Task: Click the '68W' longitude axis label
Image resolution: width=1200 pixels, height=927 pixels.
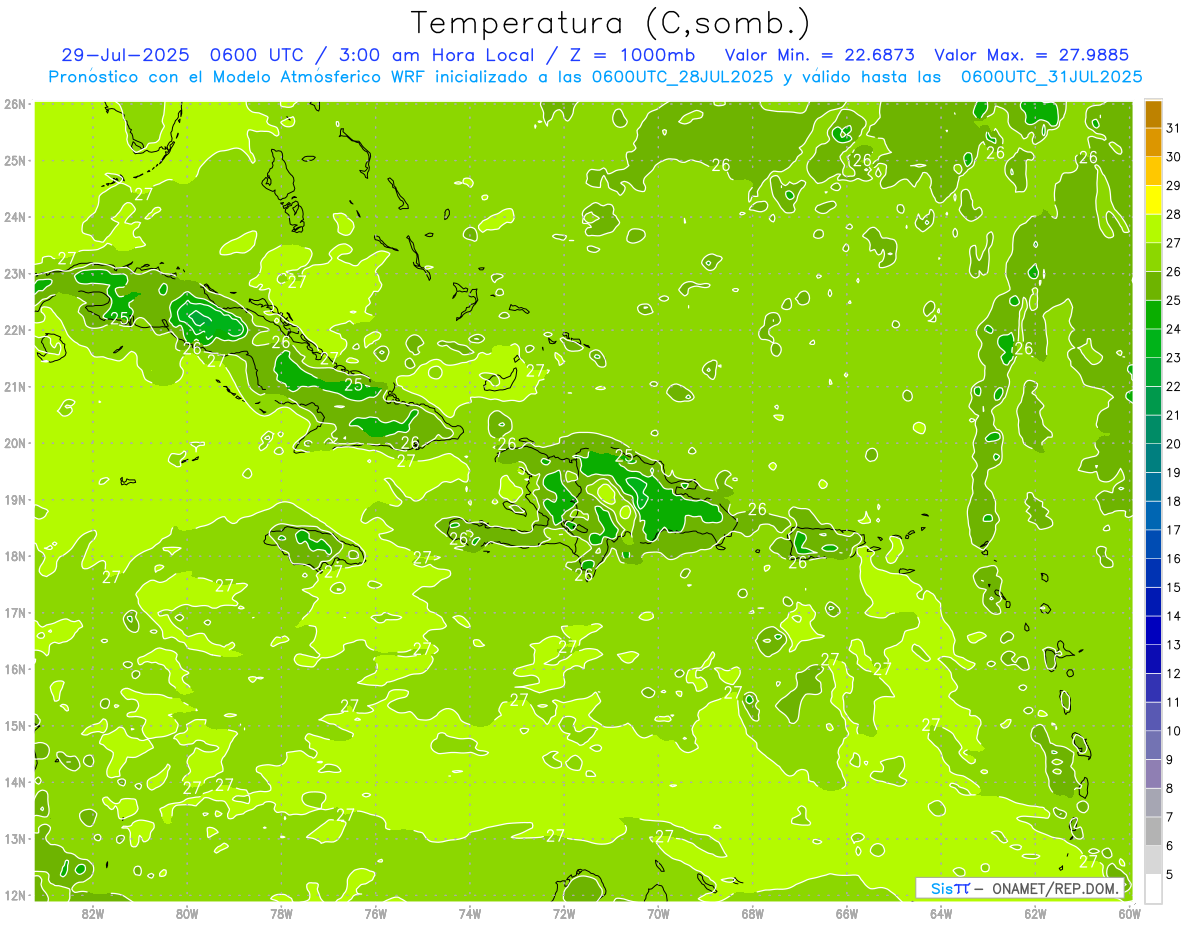Action: 753,913
